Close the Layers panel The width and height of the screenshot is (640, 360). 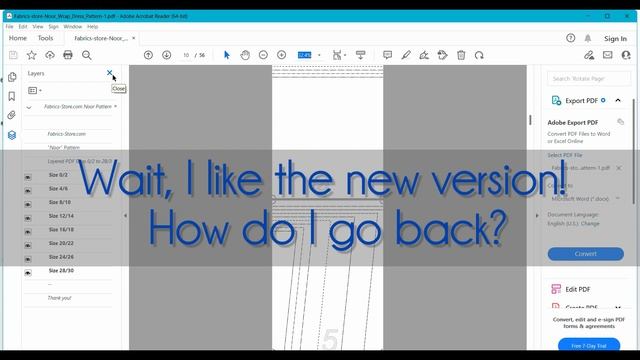tap(109, 73)
